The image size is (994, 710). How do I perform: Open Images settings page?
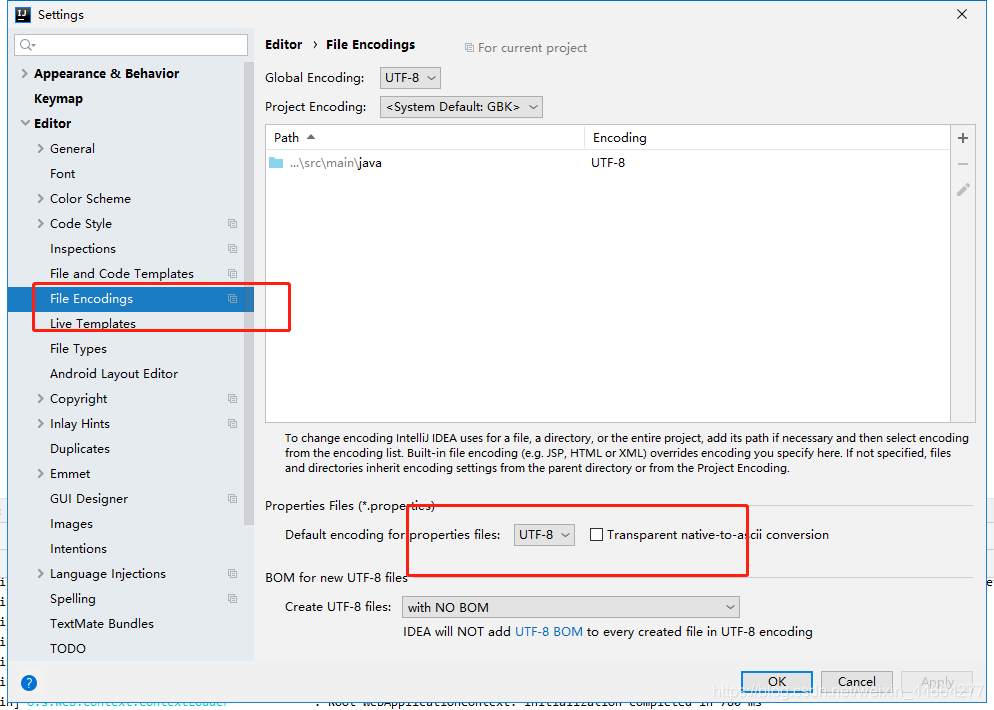(71, 524)
